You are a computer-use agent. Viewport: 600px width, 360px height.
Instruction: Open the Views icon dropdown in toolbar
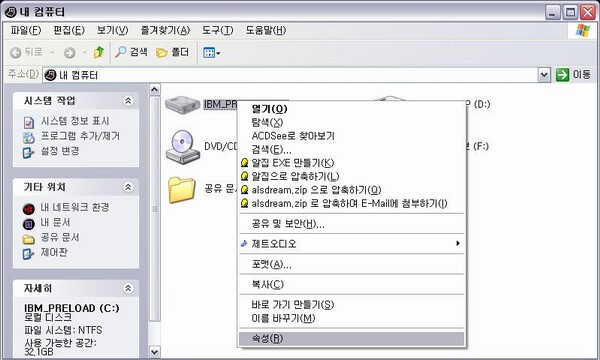click(x=211, y=52)
